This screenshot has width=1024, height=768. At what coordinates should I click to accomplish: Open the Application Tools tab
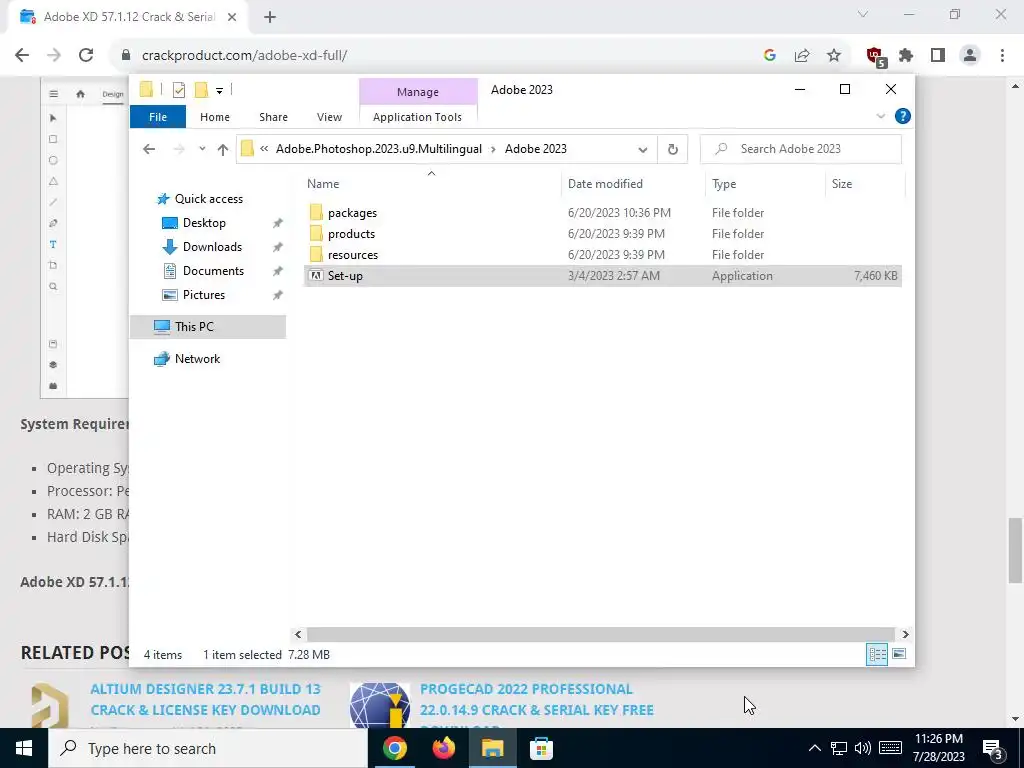pyautogui.click(x=417, y=117)
